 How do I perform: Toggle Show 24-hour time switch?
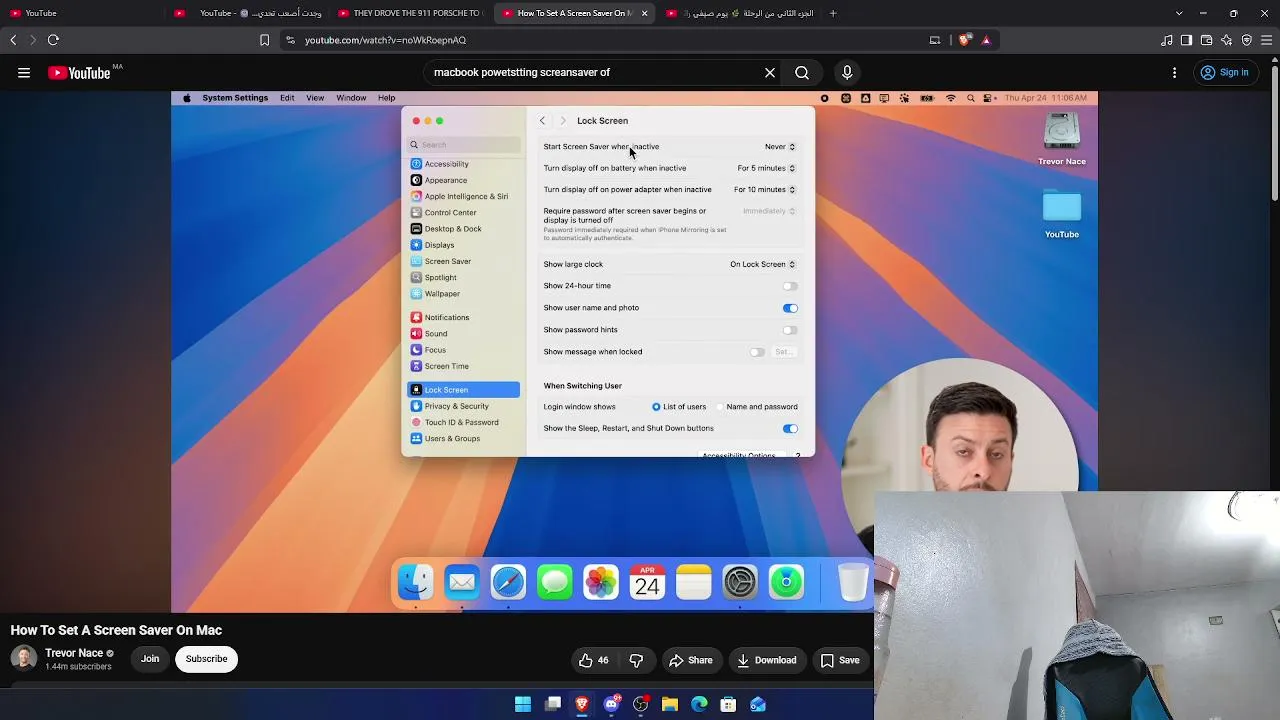(x=790, y=286)
